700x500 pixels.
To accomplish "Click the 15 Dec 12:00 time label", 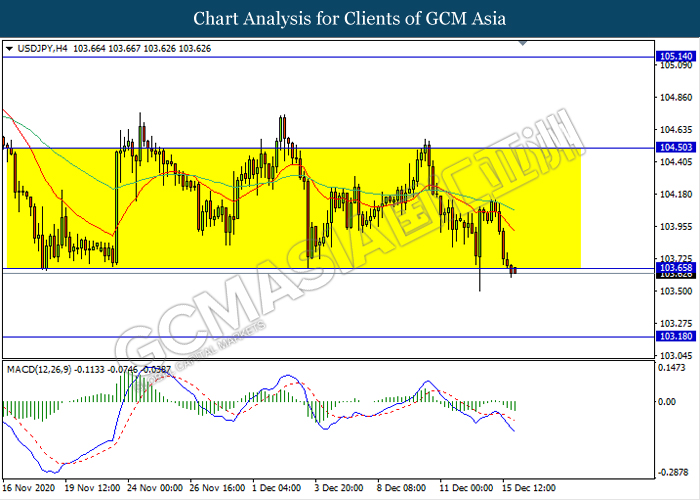I will [x=529, y=488].
